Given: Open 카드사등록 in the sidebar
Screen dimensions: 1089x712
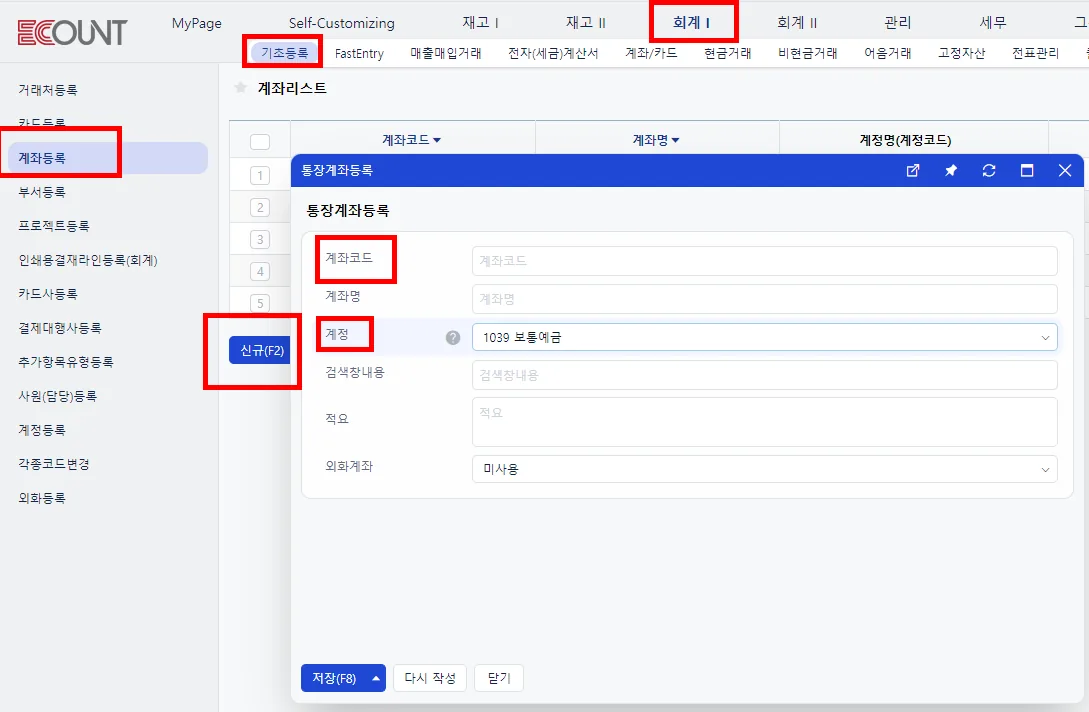Looking at the screenshot, I should pyautogui.click(x=48, y=294).
